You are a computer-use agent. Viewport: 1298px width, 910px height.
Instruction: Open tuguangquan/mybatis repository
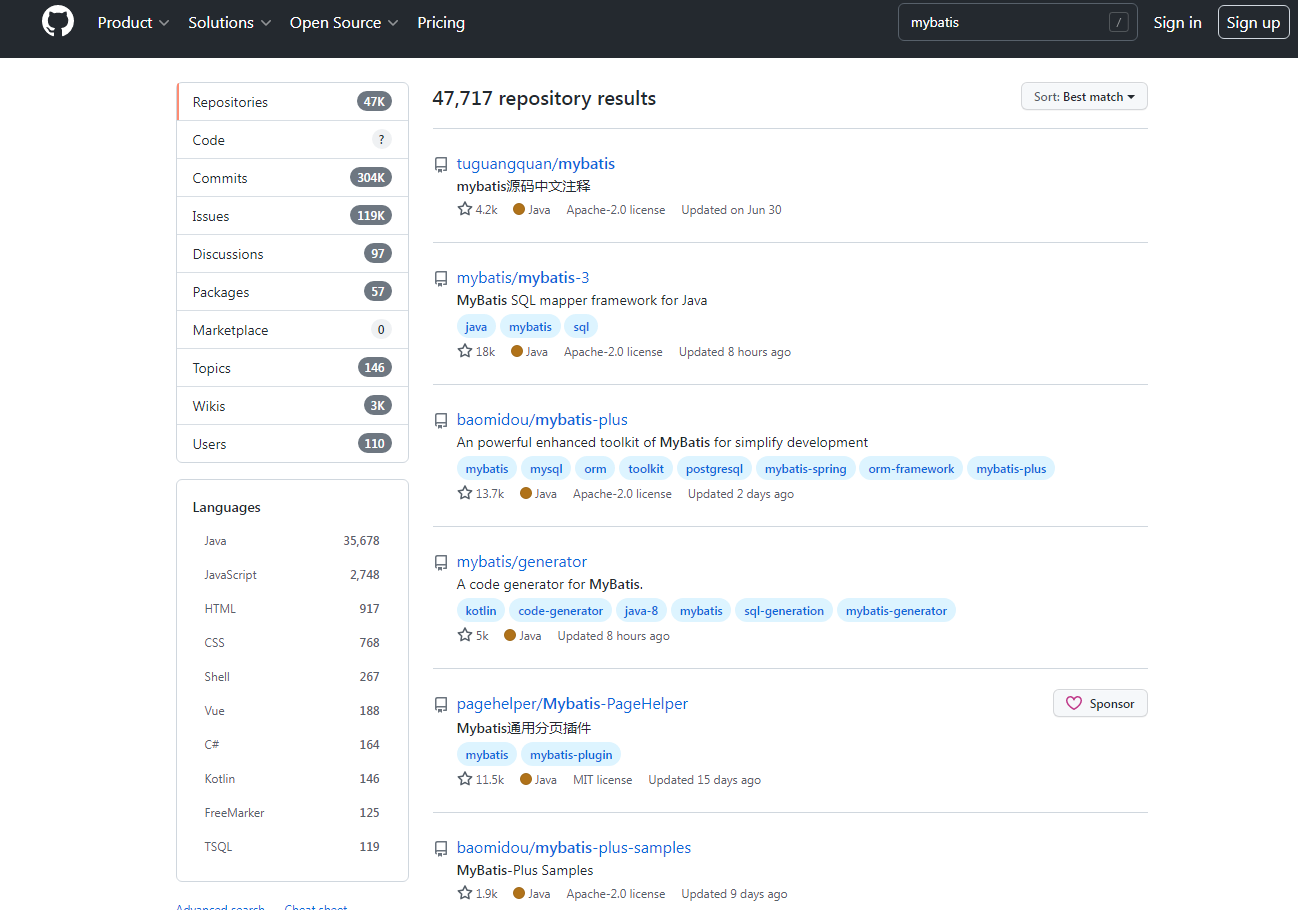(x=536, y=164)
